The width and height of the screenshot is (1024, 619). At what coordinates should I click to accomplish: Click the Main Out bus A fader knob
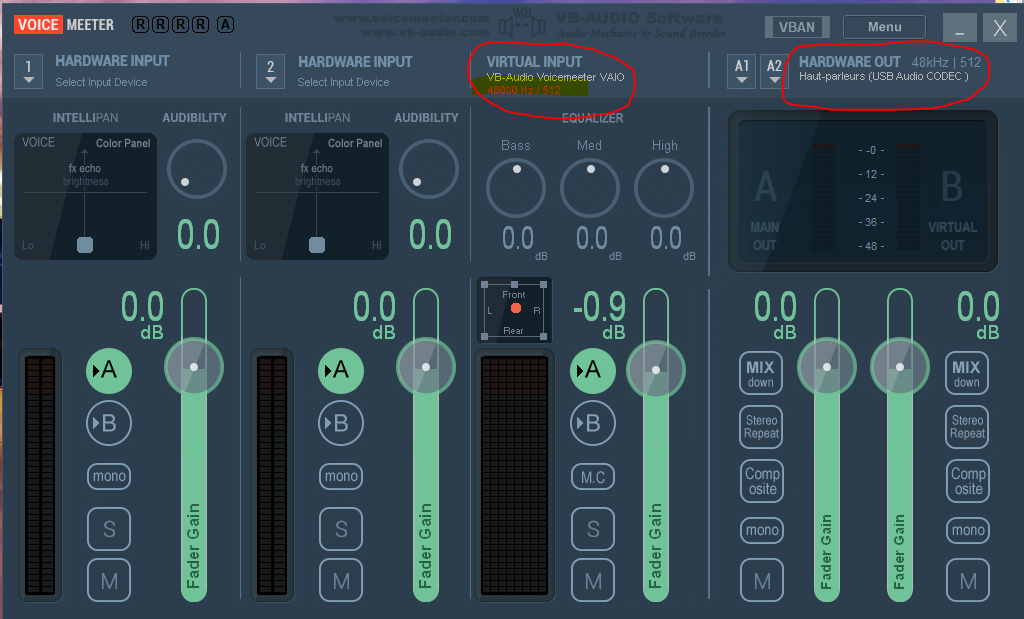(x=827, y=367)
